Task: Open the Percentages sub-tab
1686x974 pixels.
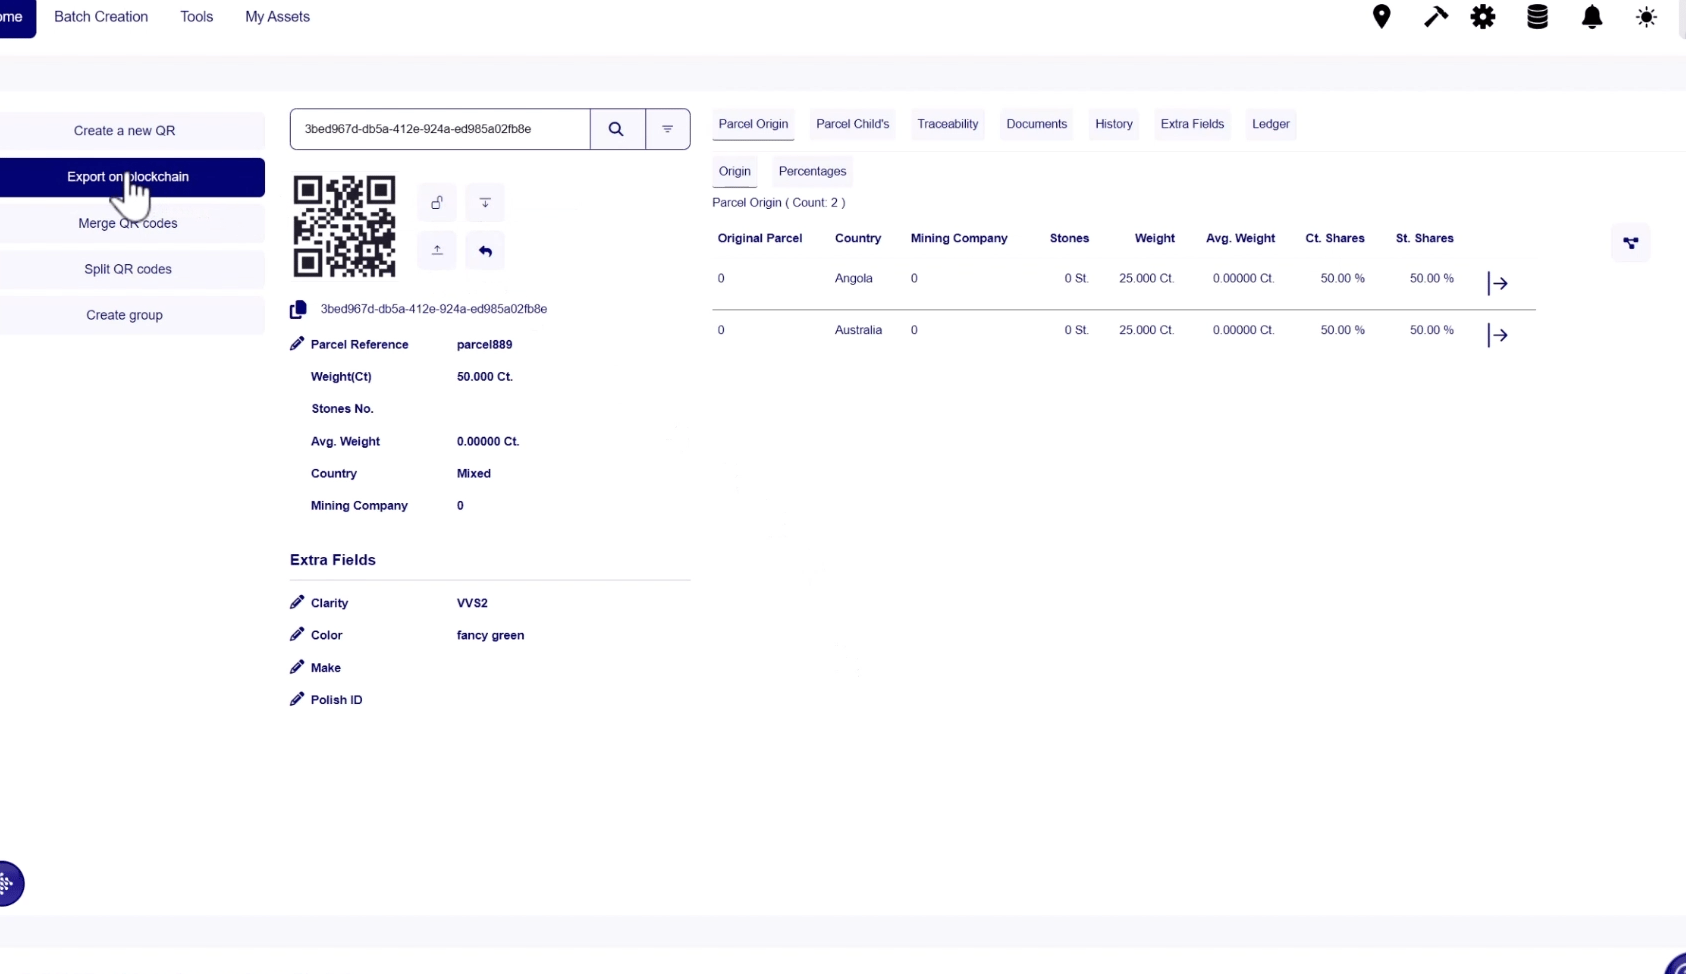Action: [x=812, y=171]
